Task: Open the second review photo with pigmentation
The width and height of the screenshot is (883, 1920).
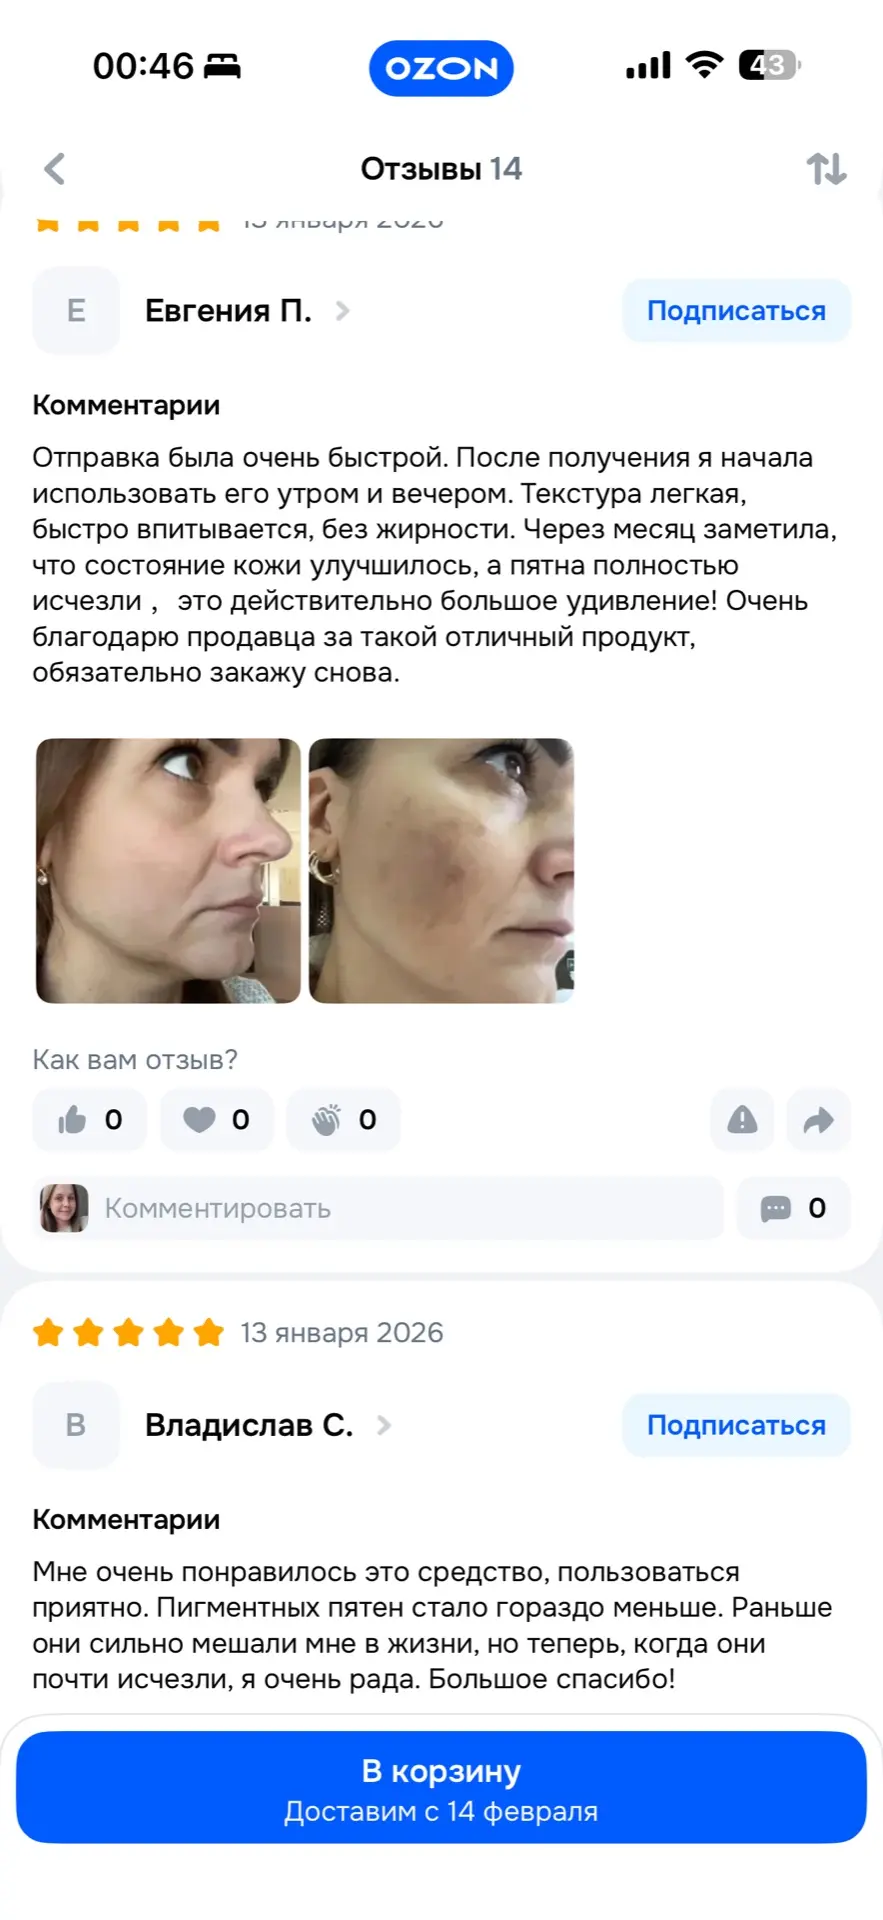Action: [x=441, y=871]
